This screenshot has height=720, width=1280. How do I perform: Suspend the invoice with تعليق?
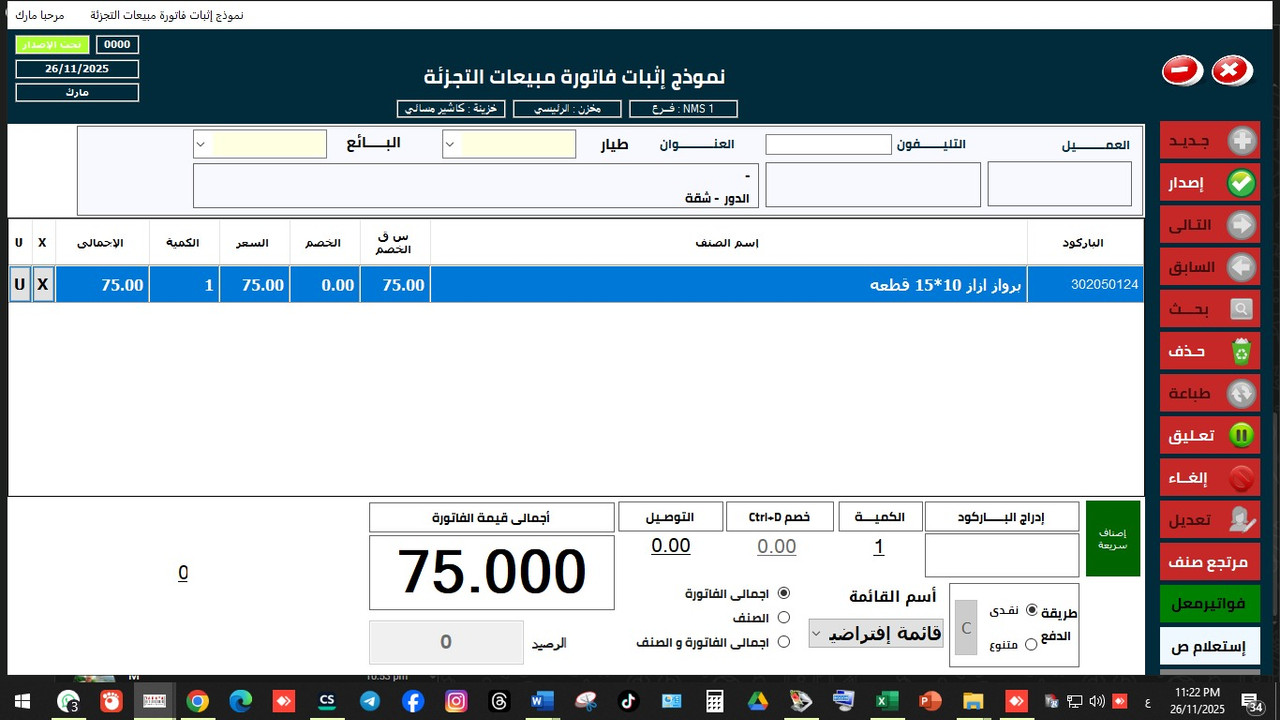[x=1210, y=435]
